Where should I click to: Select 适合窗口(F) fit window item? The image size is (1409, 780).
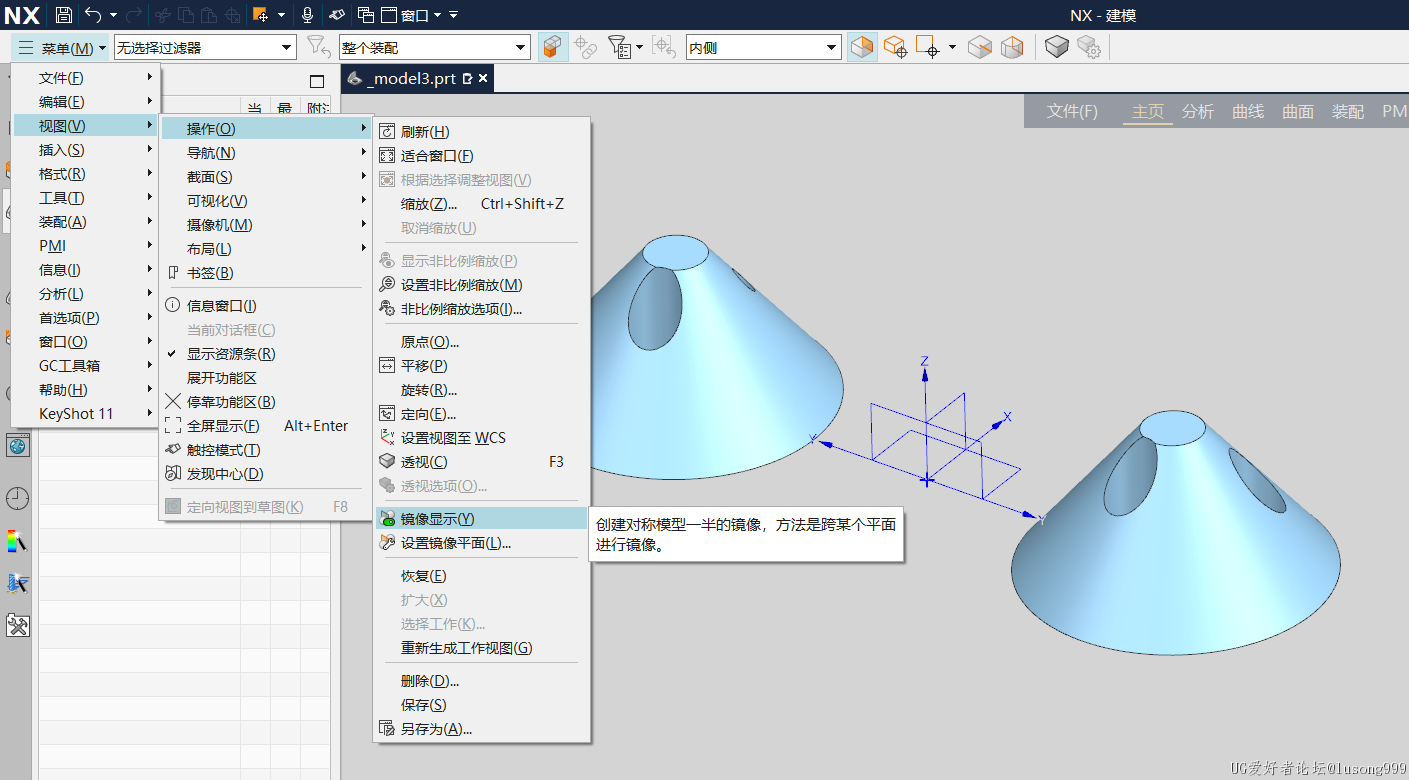tap(482, 156)
